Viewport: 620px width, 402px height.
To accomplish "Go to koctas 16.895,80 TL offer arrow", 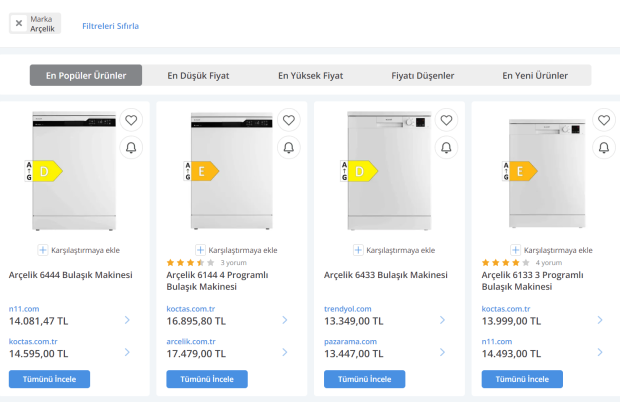I will 285,320.
